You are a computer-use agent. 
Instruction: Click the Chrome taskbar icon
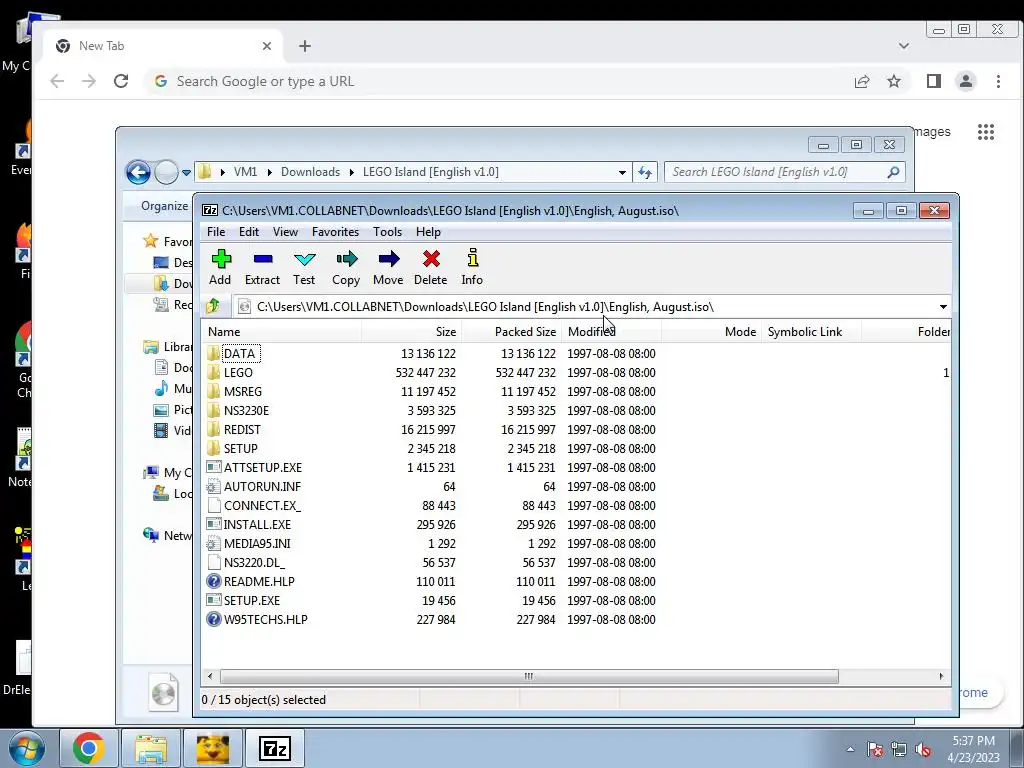[89, 748]
